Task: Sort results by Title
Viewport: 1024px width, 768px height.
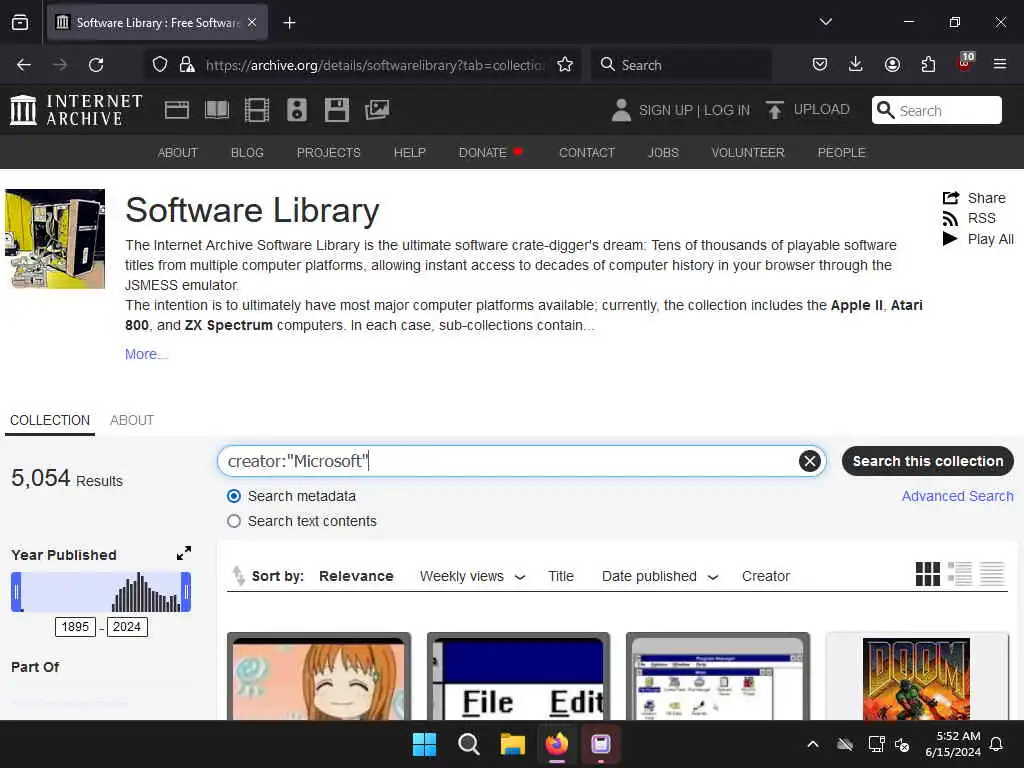Action: coord(561,576)
